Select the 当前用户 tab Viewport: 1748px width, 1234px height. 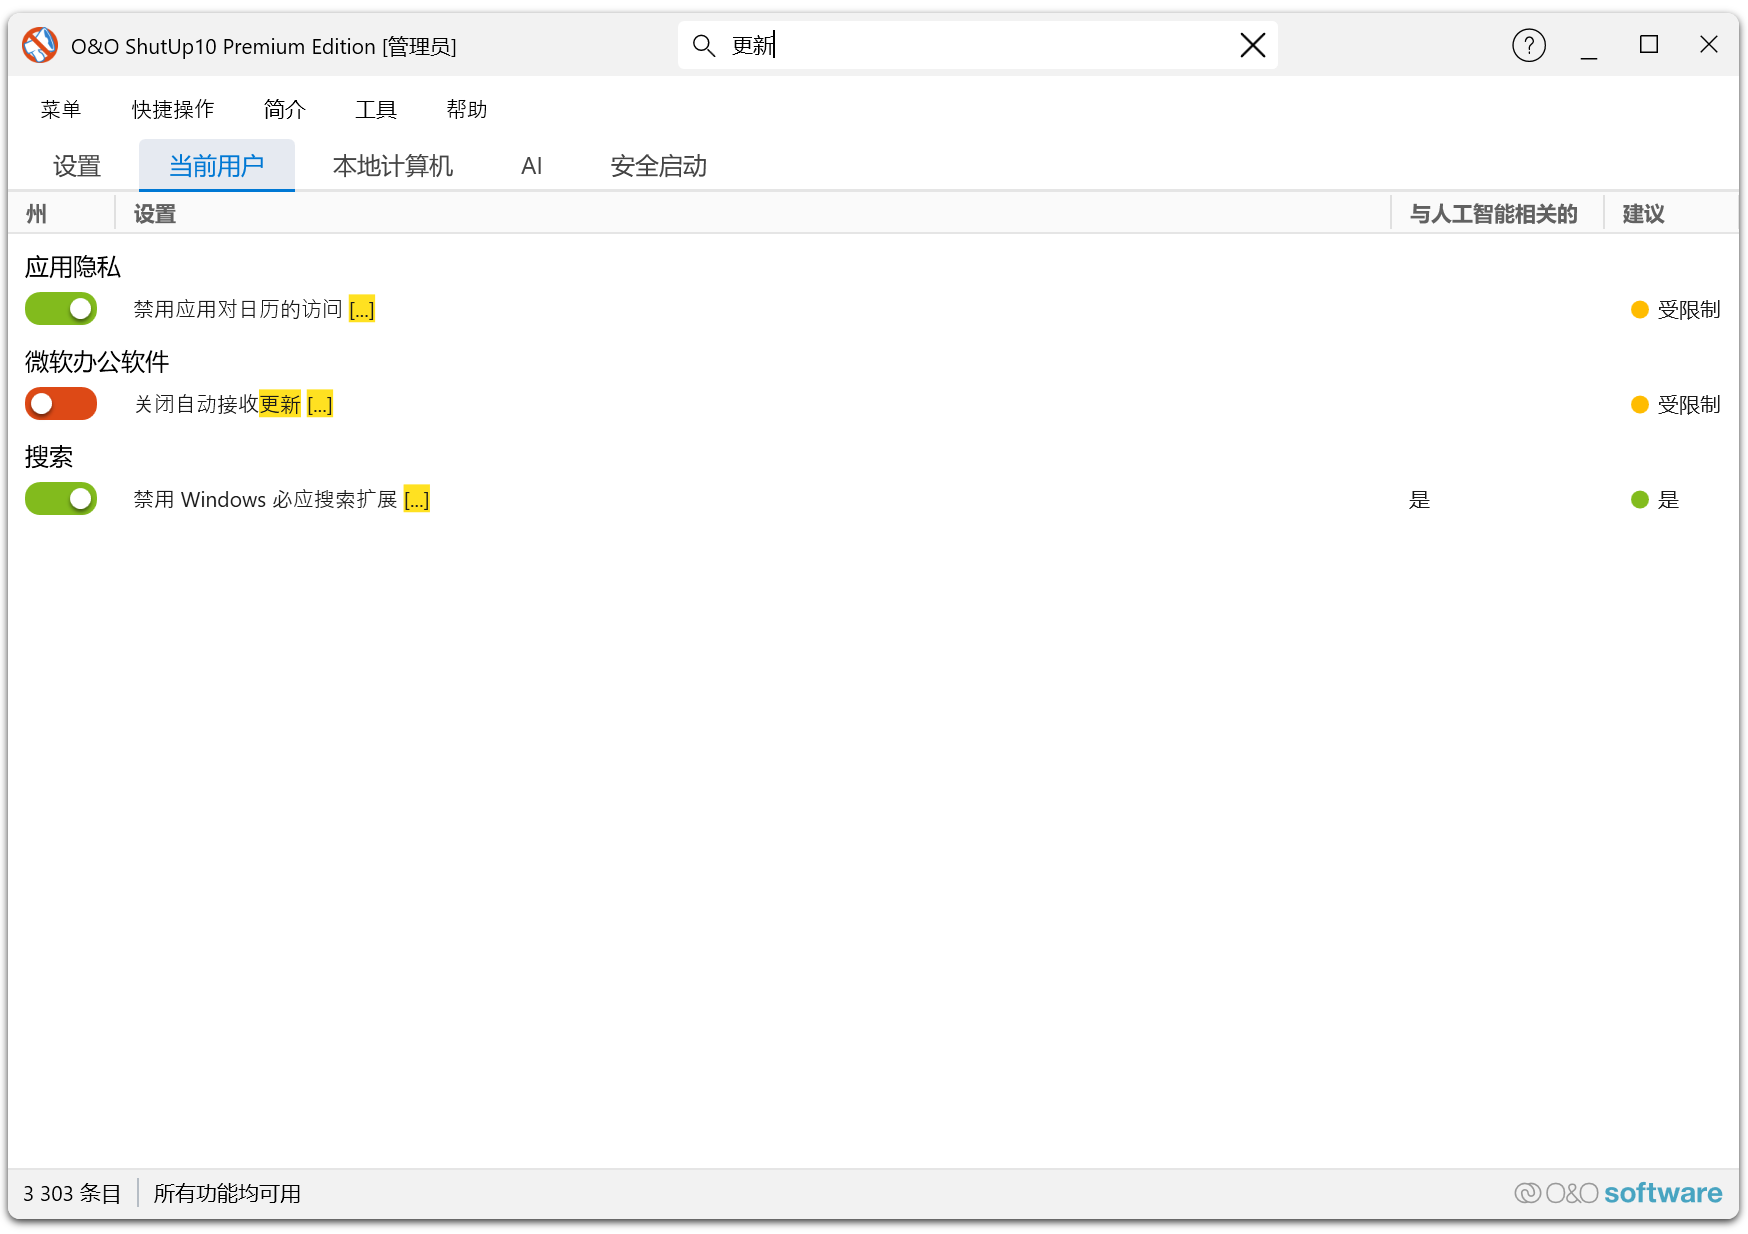pyautogui.click(x=217, y=166)
